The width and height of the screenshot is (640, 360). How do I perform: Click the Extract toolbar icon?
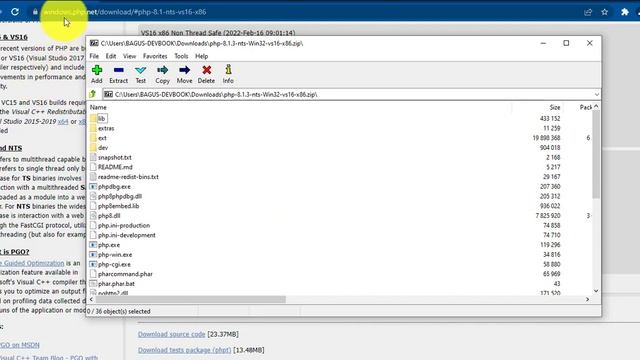(x=119, y=70)
